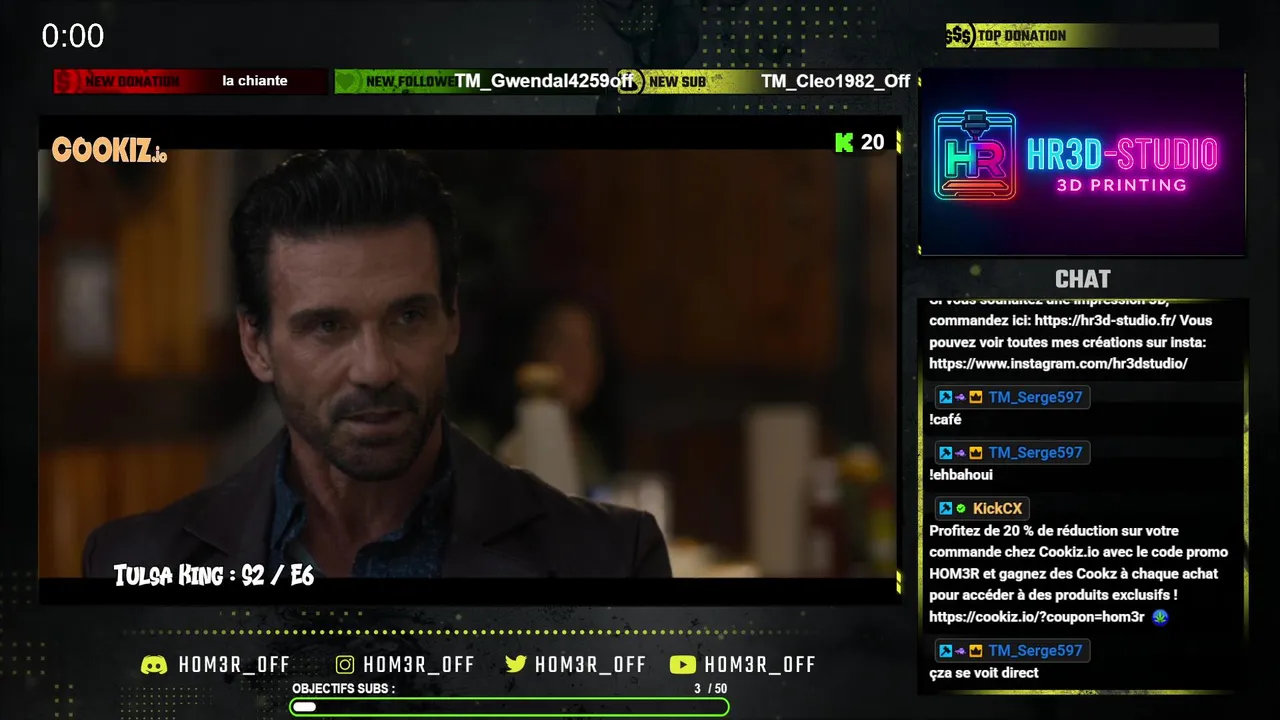Image resolution: width=1280 pixels, height=720 pixels.
Task: Click the HR3D-Studio 3D Printing banner
Action: [x=1082, y=163]
